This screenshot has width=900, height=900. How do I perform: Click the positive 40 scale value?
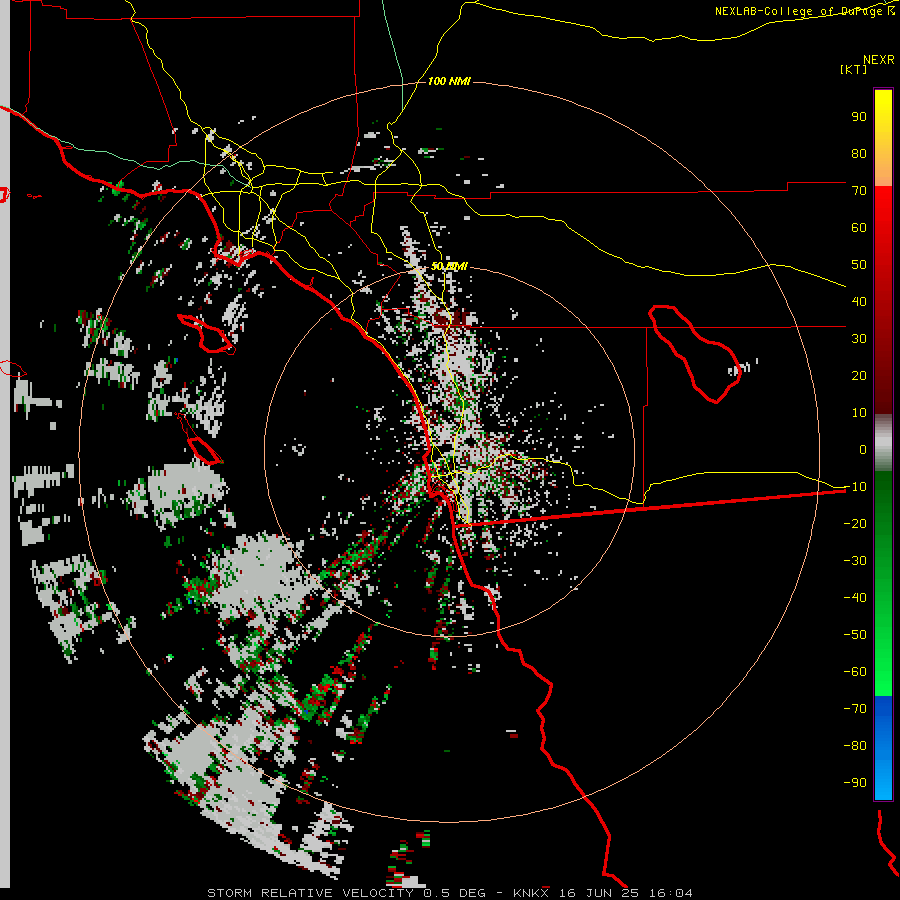coord(859,301)
